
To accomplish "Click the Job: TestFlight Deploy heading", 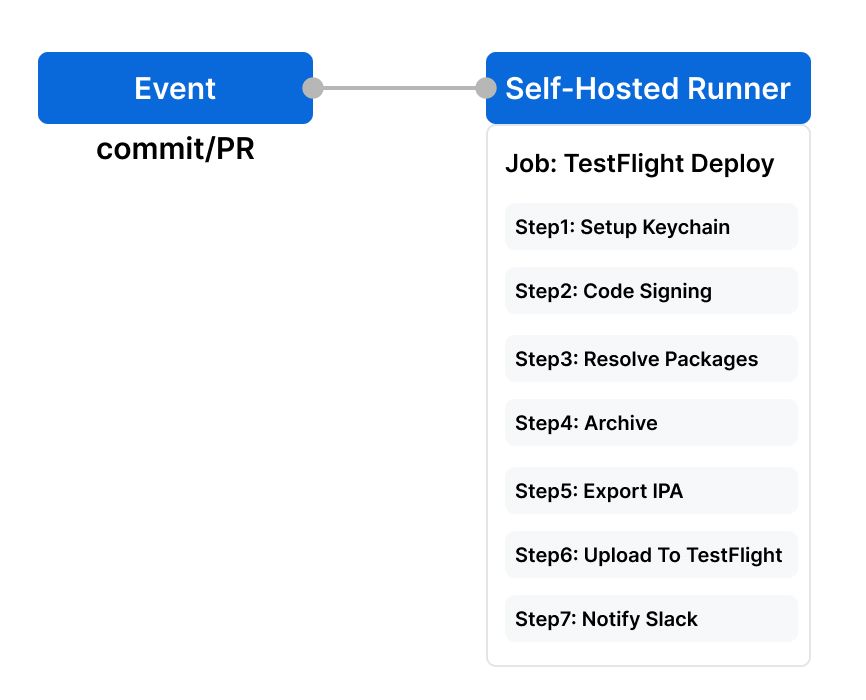I will [x=640, y=164].
